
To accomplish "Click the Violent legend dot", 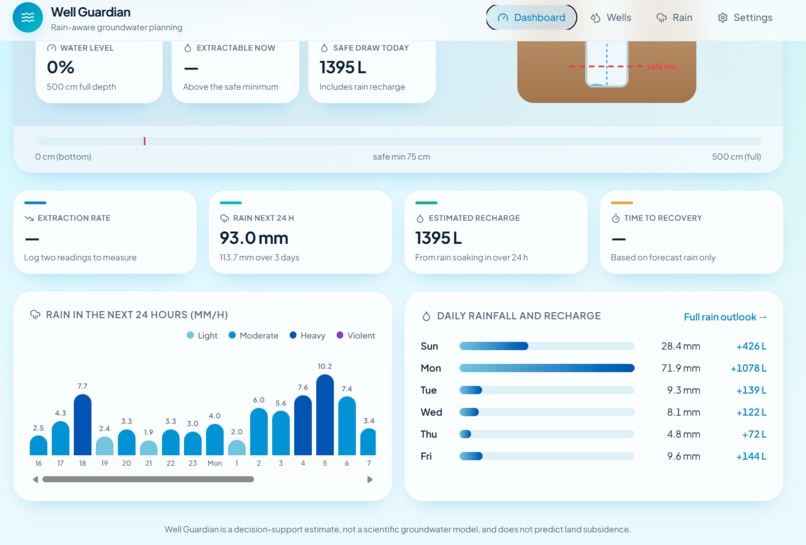I will pos(340,335).
